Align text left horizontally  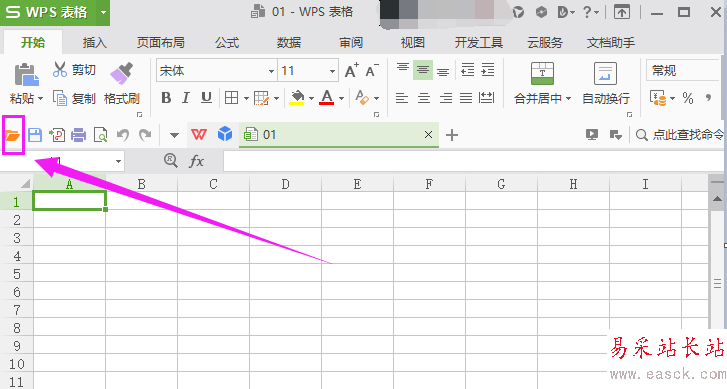tap(402, 98)
